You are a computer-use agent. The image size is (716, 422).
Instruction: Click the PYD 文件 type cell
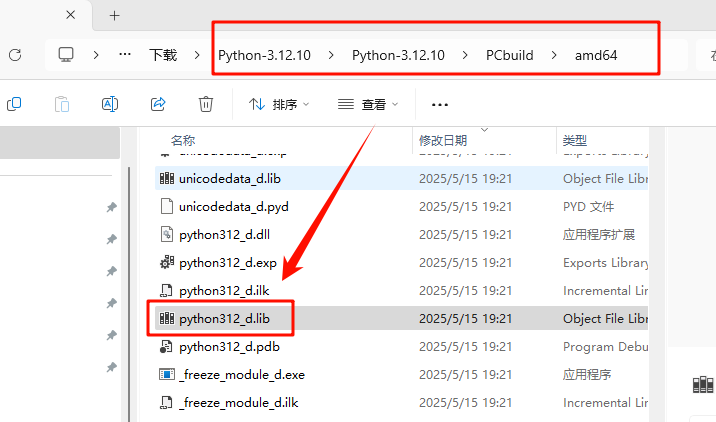(x=588, y=206)
